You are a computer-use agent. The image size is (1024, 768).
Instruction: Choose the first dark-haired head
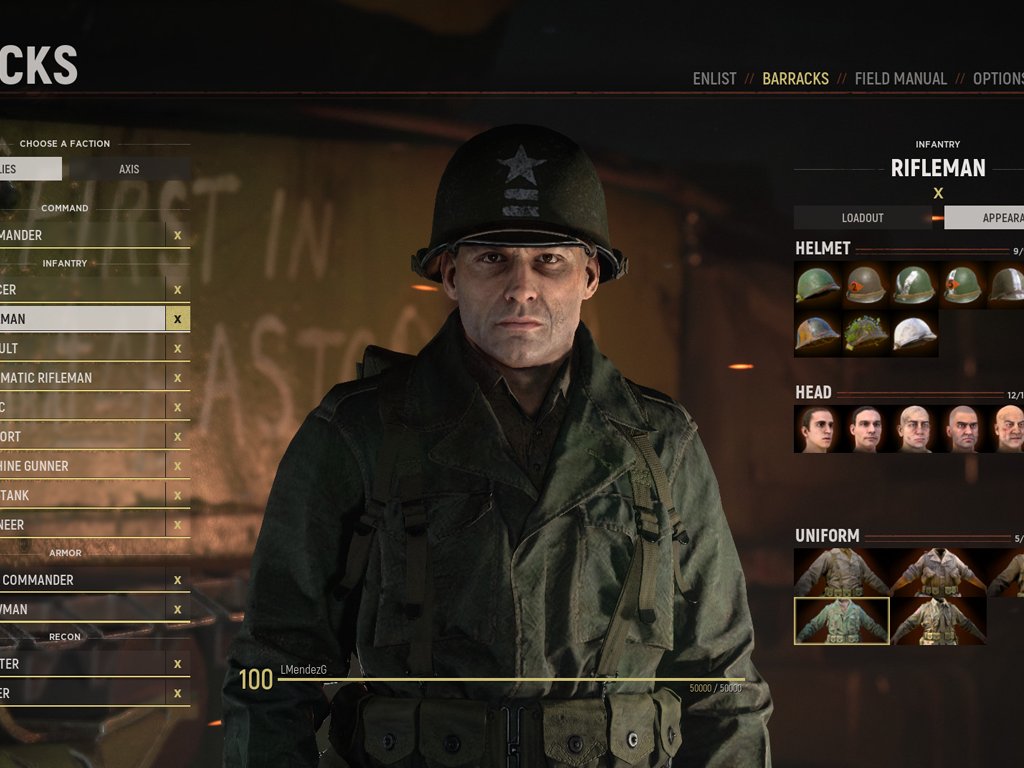(x=817, y=429)
